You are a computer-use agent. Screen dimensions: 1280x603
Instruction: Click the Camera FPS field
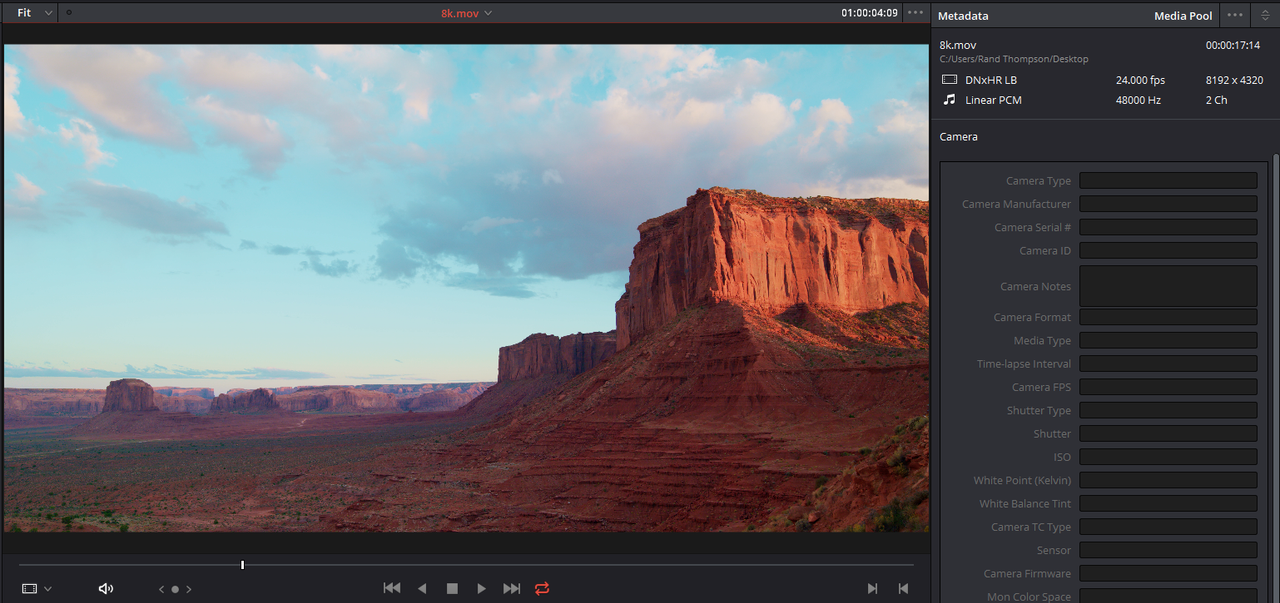(x=1168, y=387)
